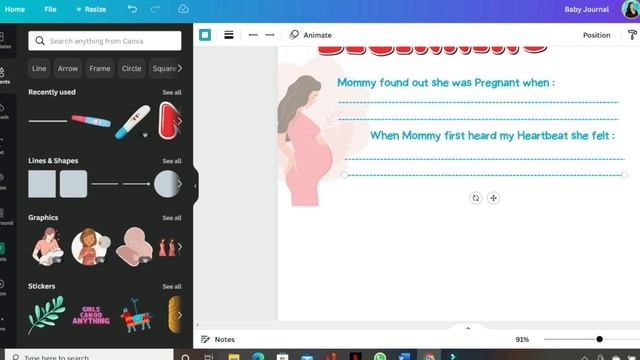Open line color picker
Viewport: 640px width, 360px height.
click(x=205, y=35)
